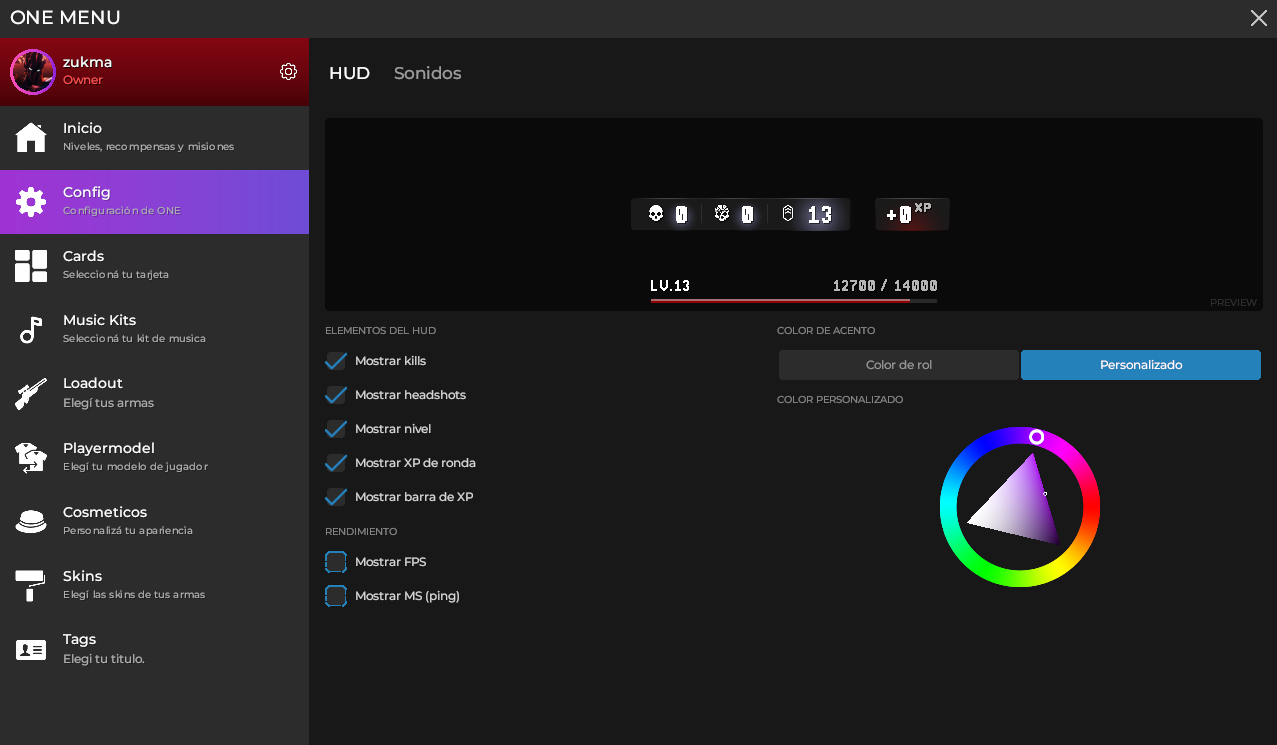
Task: Disable Mostrar headshots option
Action: click(x=336, y=395)
